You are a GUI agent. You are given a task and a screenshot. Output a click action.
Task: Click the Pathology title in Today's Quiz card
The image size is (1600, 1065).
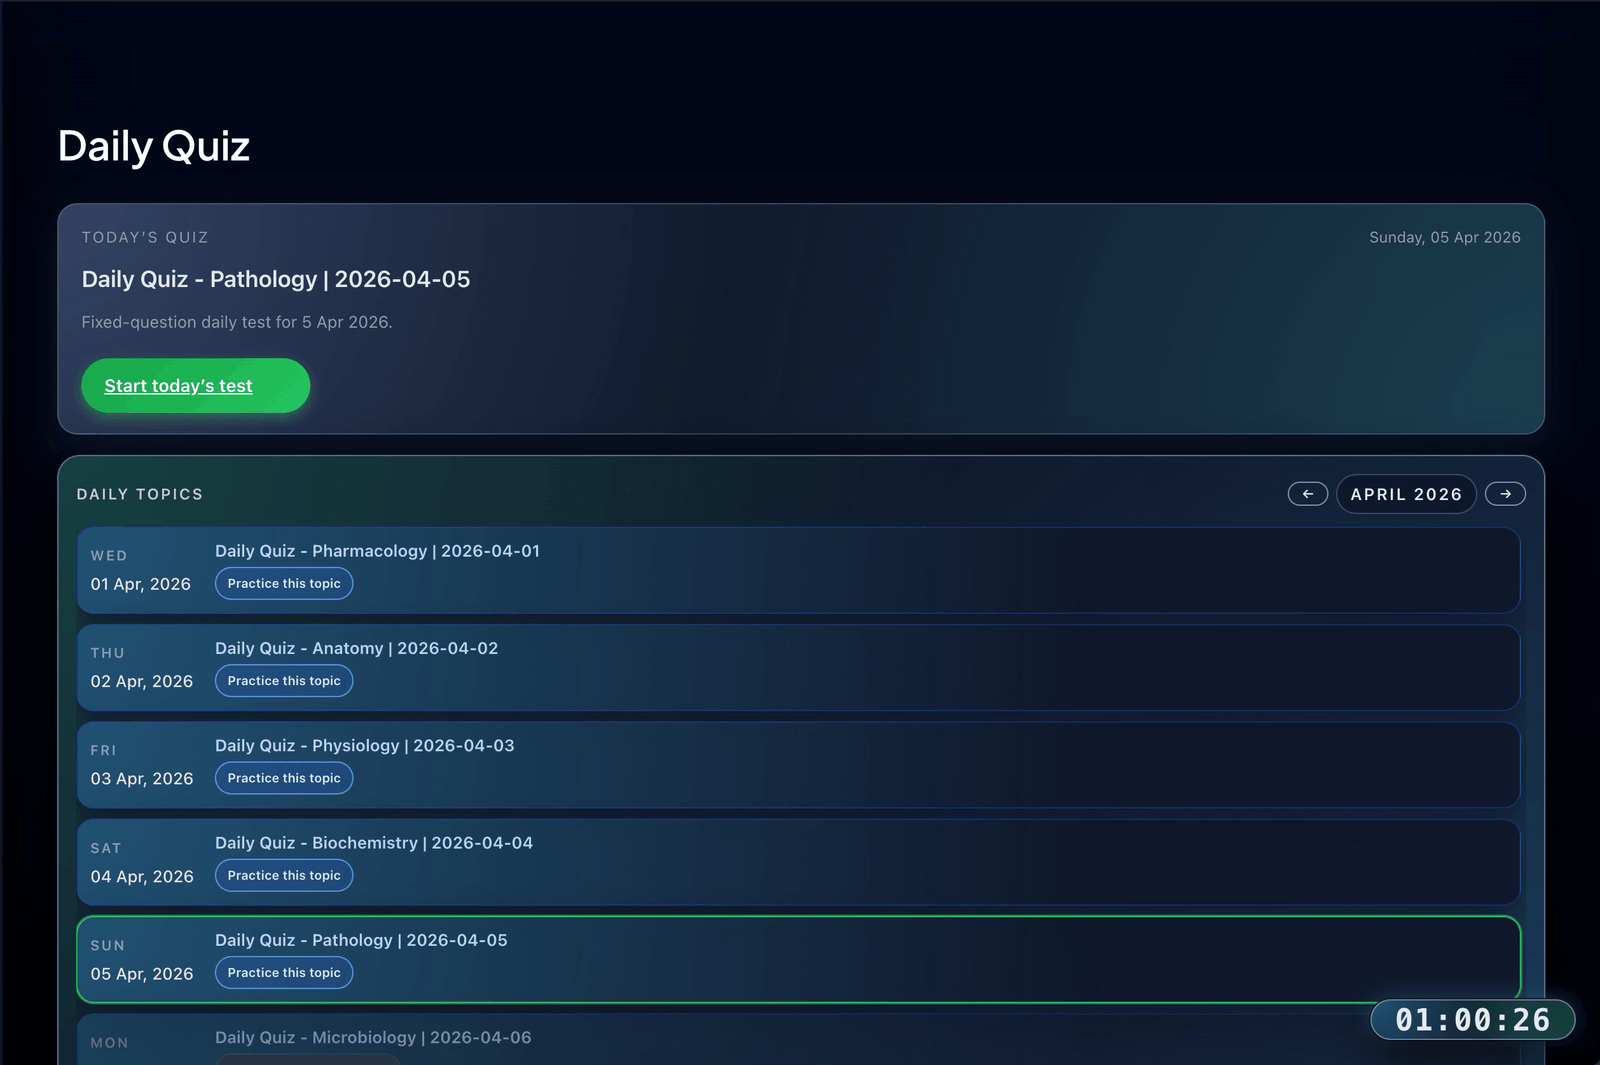(x=275, y=279)
